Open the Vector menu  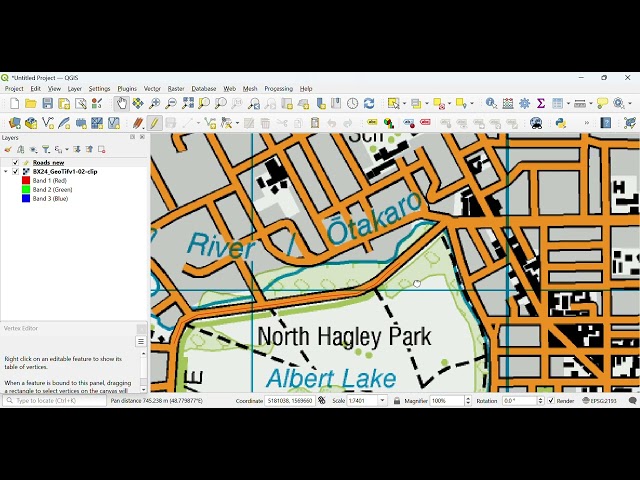pyautogui.click(x=152, y=89)
